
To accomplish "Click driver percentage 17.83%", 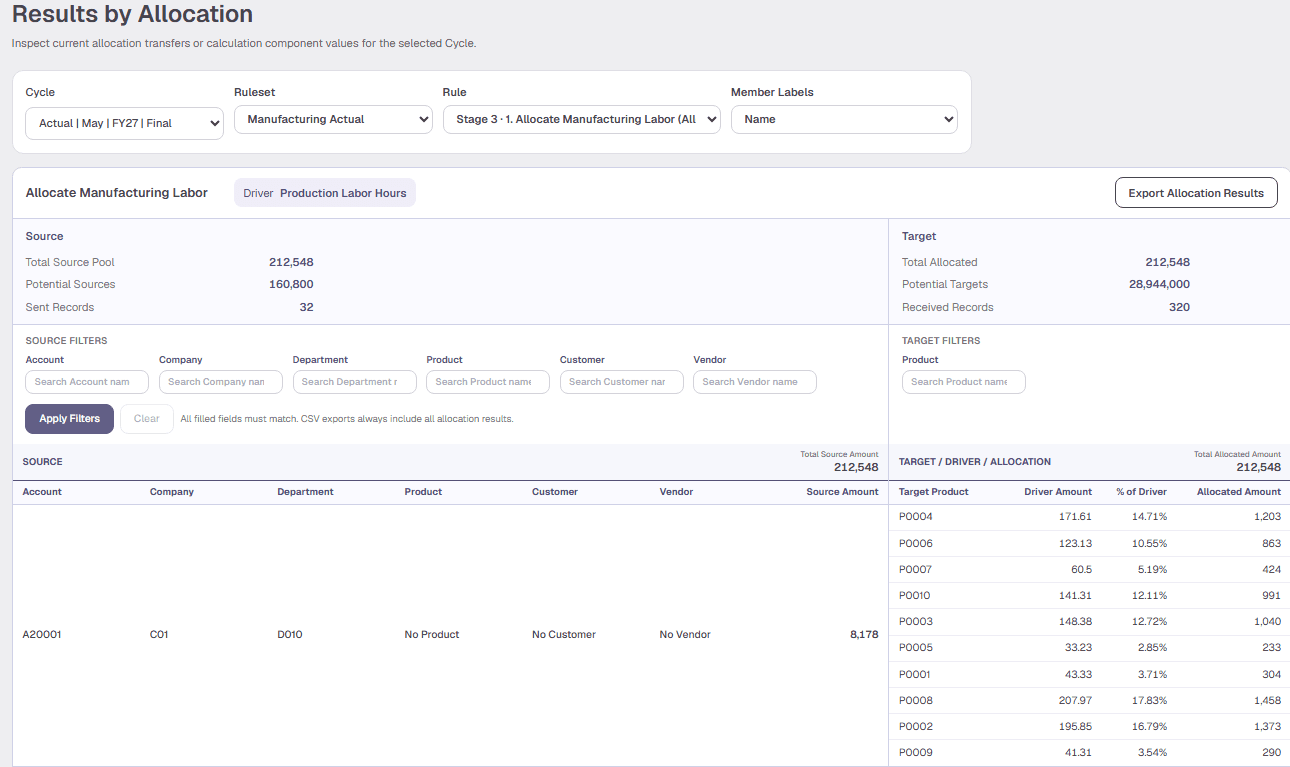I will coord(1150,701).
